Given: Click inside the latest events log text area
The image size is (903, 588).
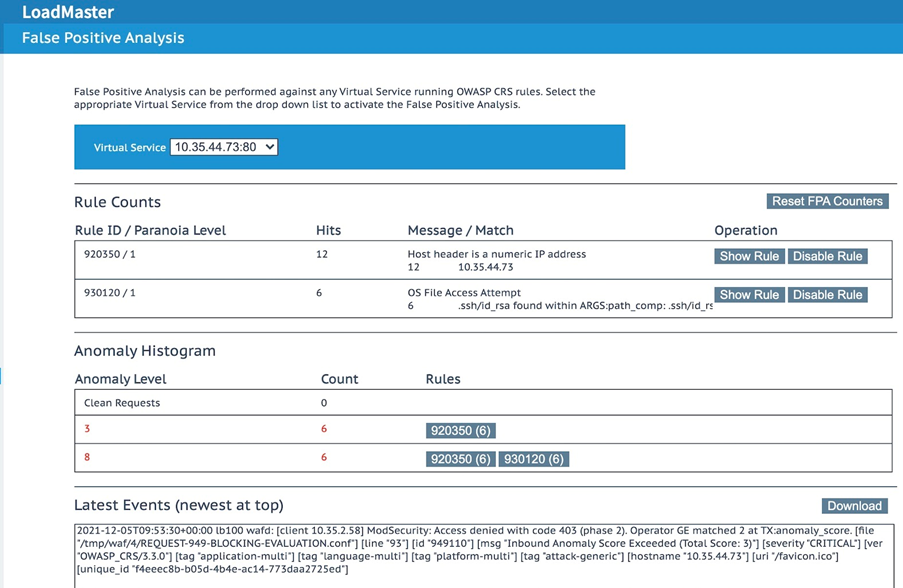Looking at the screenshot, I should (x=484, y=556).
